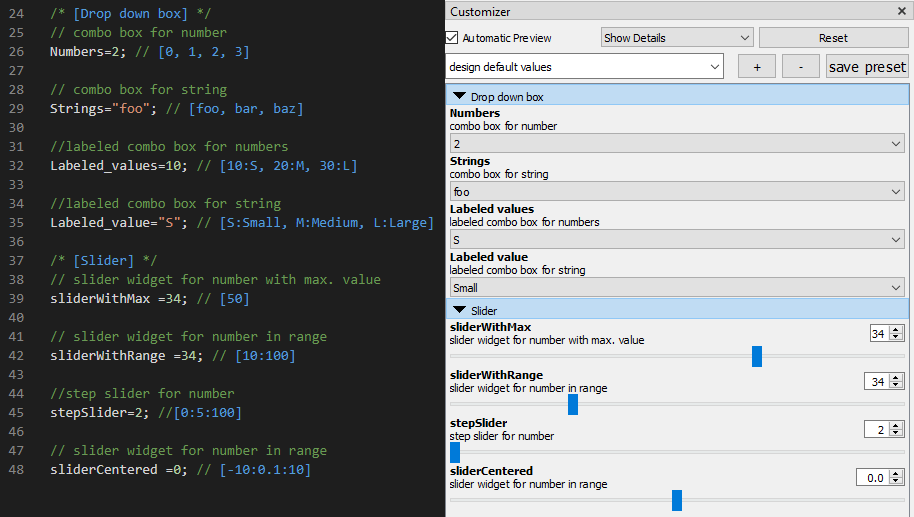The height and width of the screenshot is (517, 914).
Task: Click code line Numbers=2 in editor
Action: coord(149,51)
